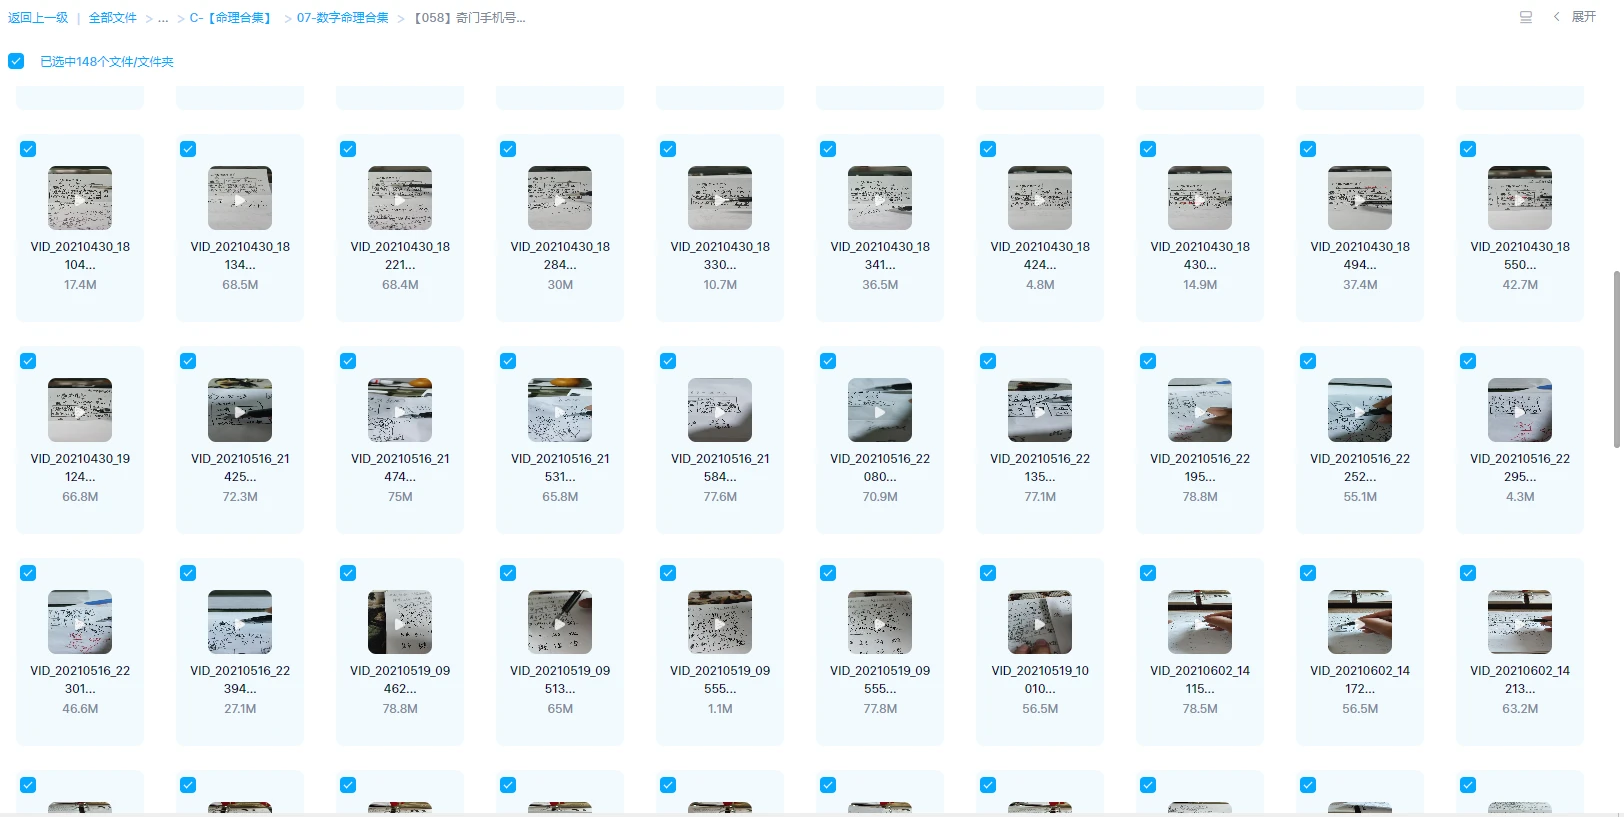Play the 77.1M video thumbnail
1624x817 pixels.
click(x=1040, y=410)
